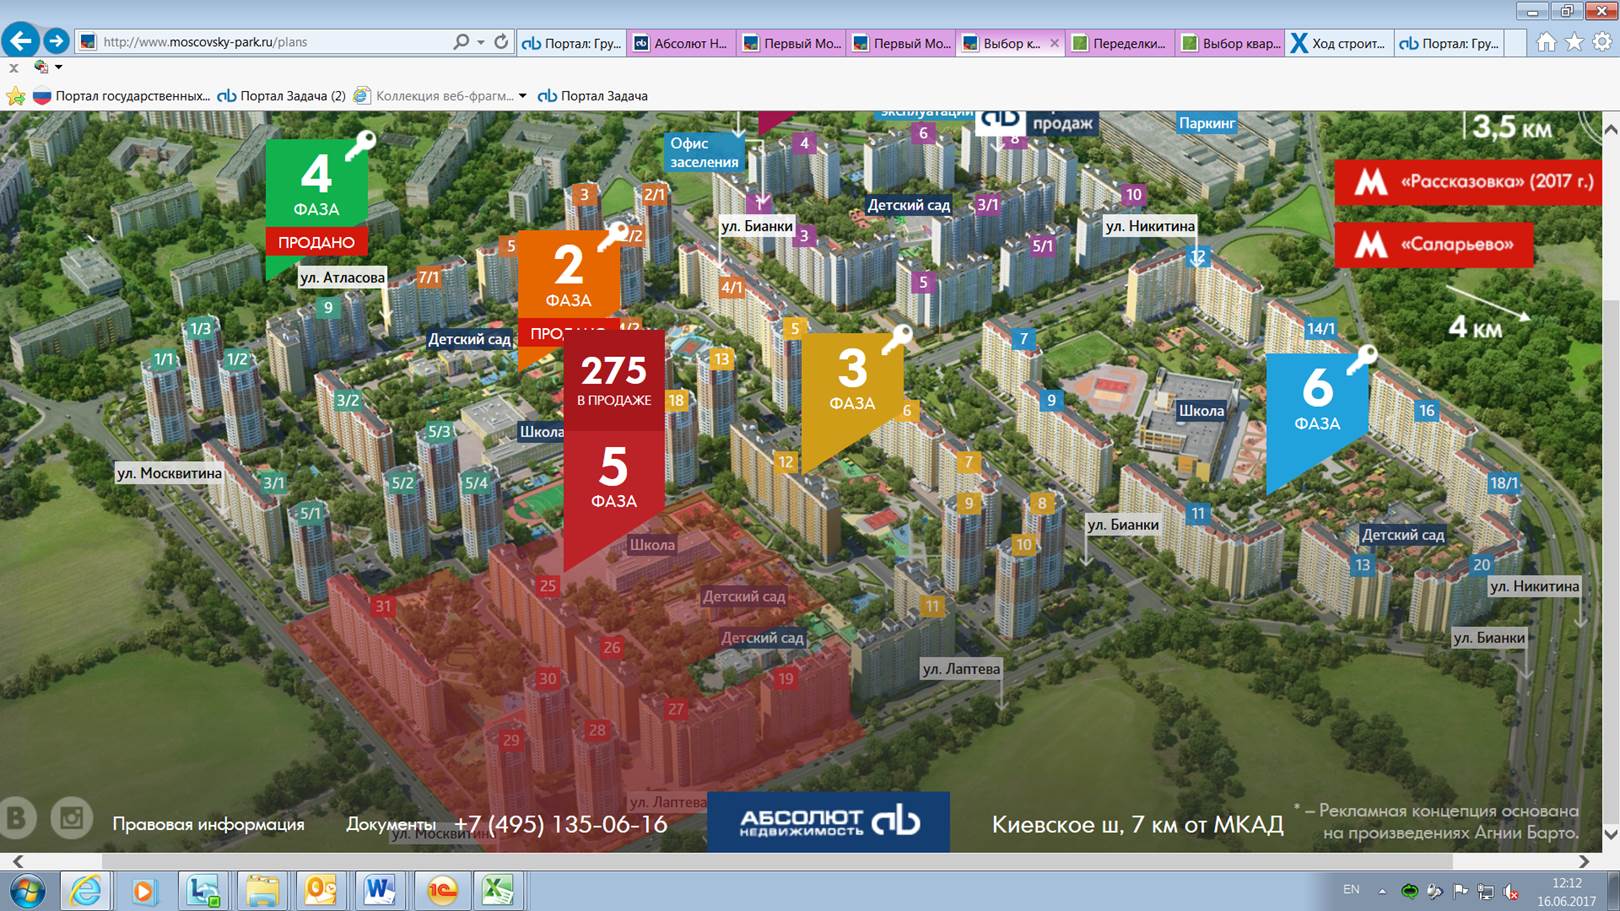
Task: Open the browser Home icon
Action: 1546,42
